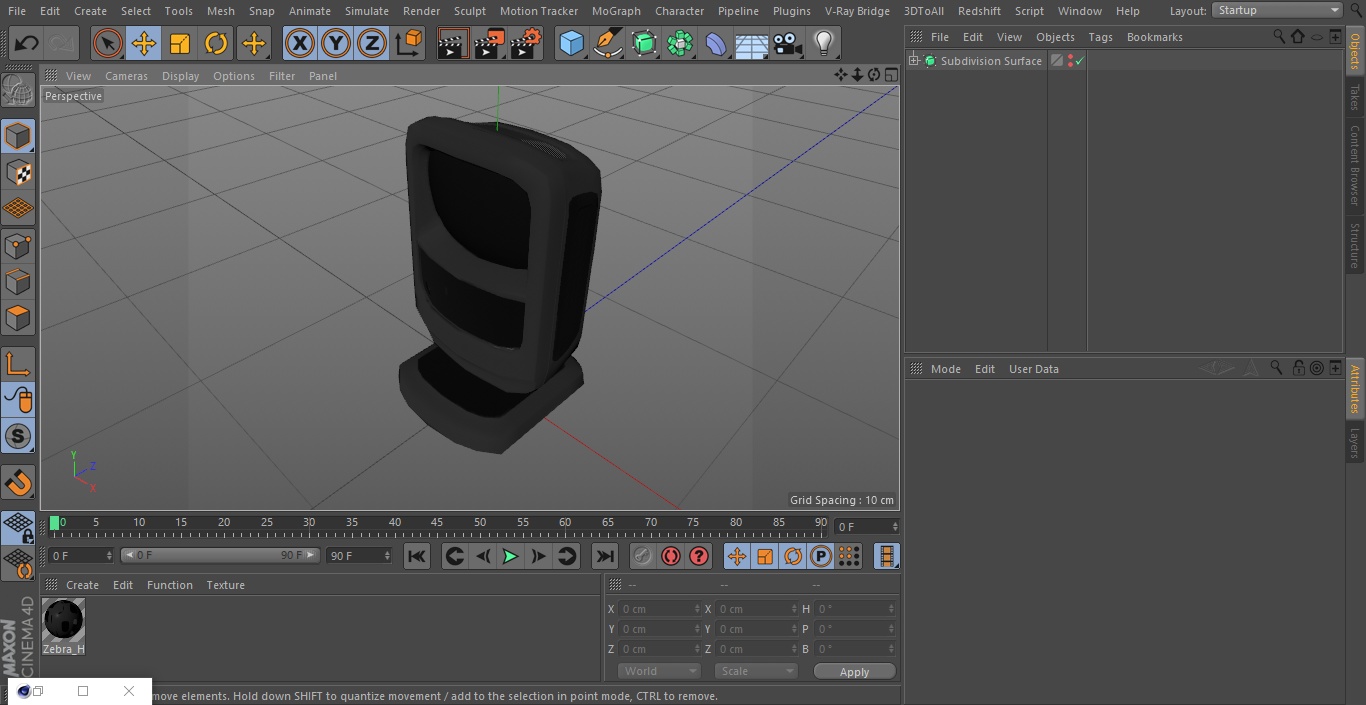Image resolution: width=1366 pixels, height=705 pixels.
Task: Open the World coordinate system dropdown
Action: (x=659, y=671)
